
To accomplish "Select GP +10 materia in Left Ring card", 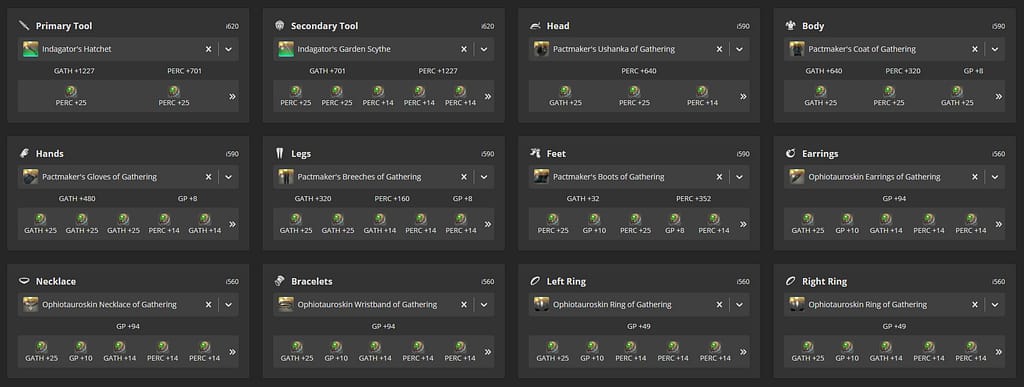I will pos(592,352).
